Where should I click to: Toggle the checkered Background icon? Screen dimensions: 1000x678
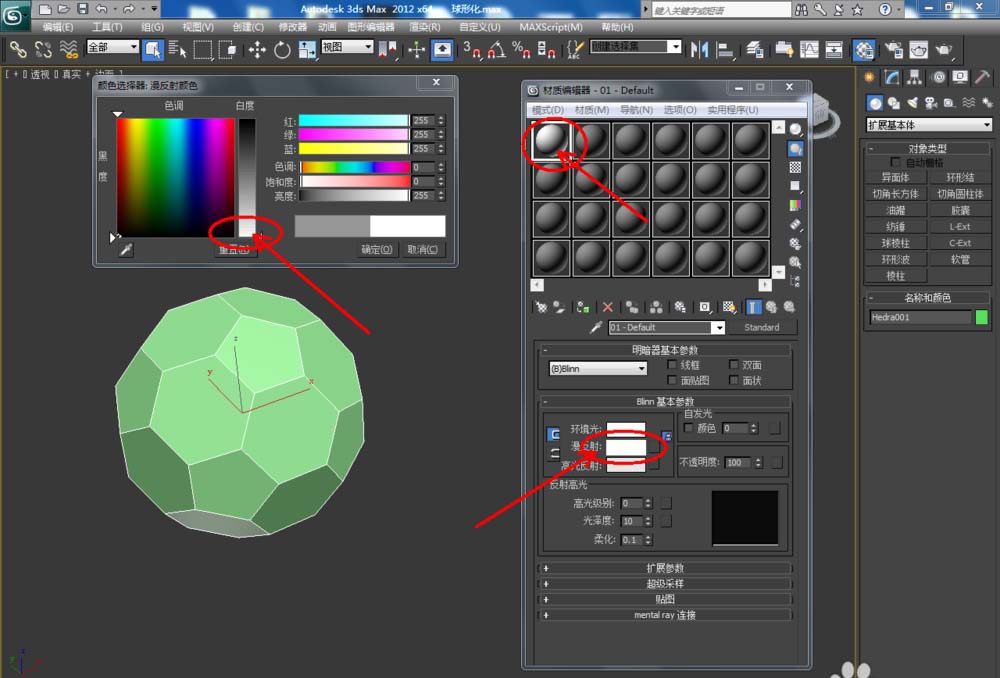[795, 167]
